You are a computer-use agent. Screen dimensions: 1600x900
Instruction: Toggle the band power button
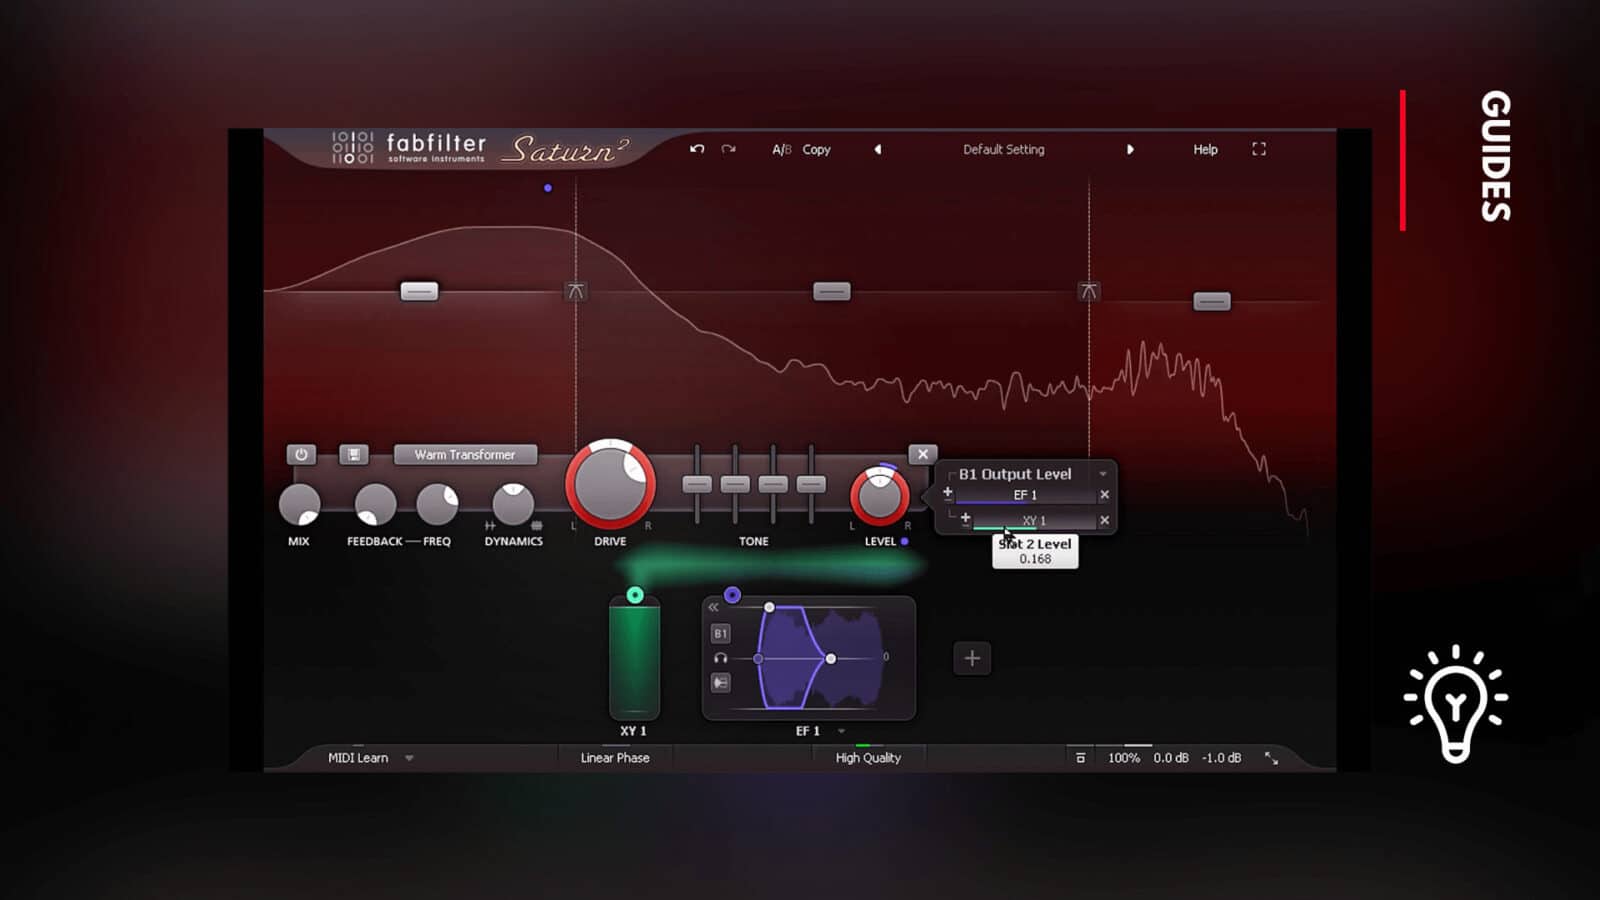pos(301,454)
